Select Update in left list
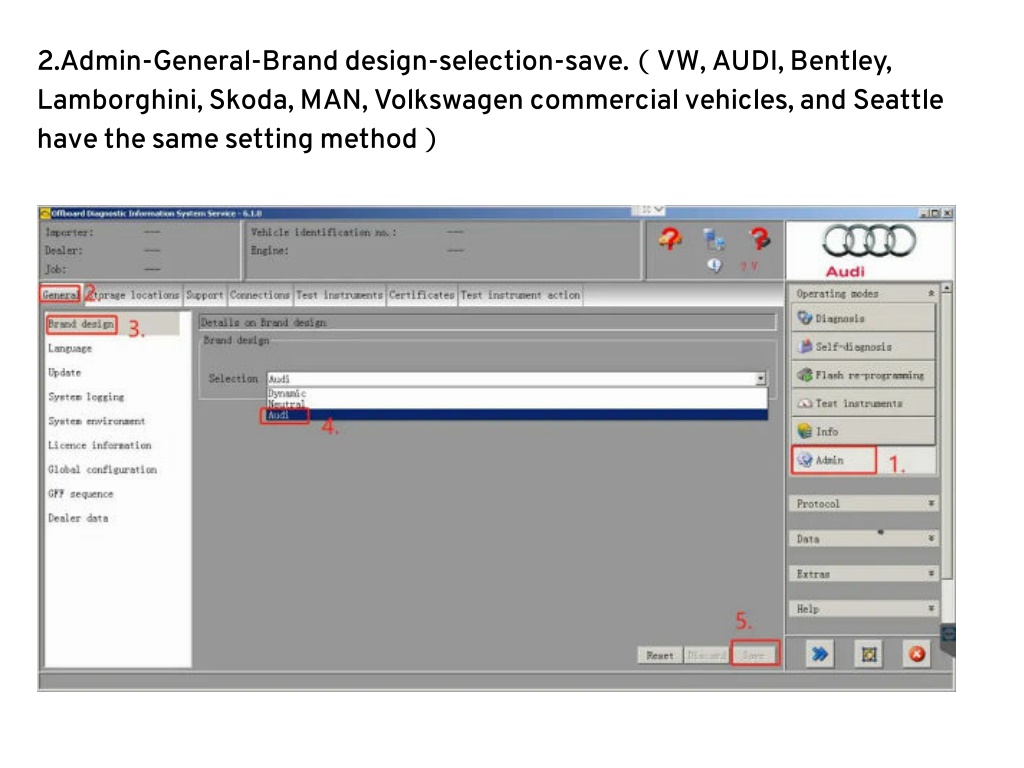Image resolution: width=1024 pixels, height=768 pixels. pyautogui.click(x=65, y=372)
